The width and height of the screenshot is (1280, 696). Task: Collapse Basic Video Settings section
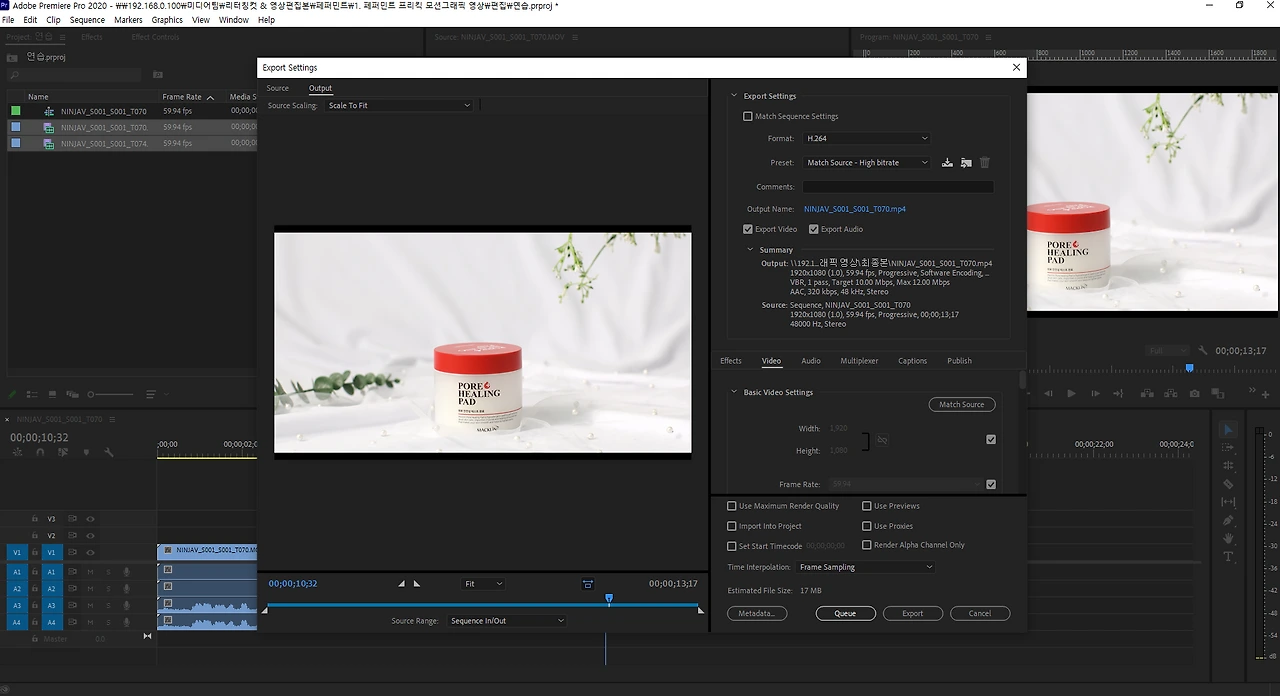[x=734, y=392]
